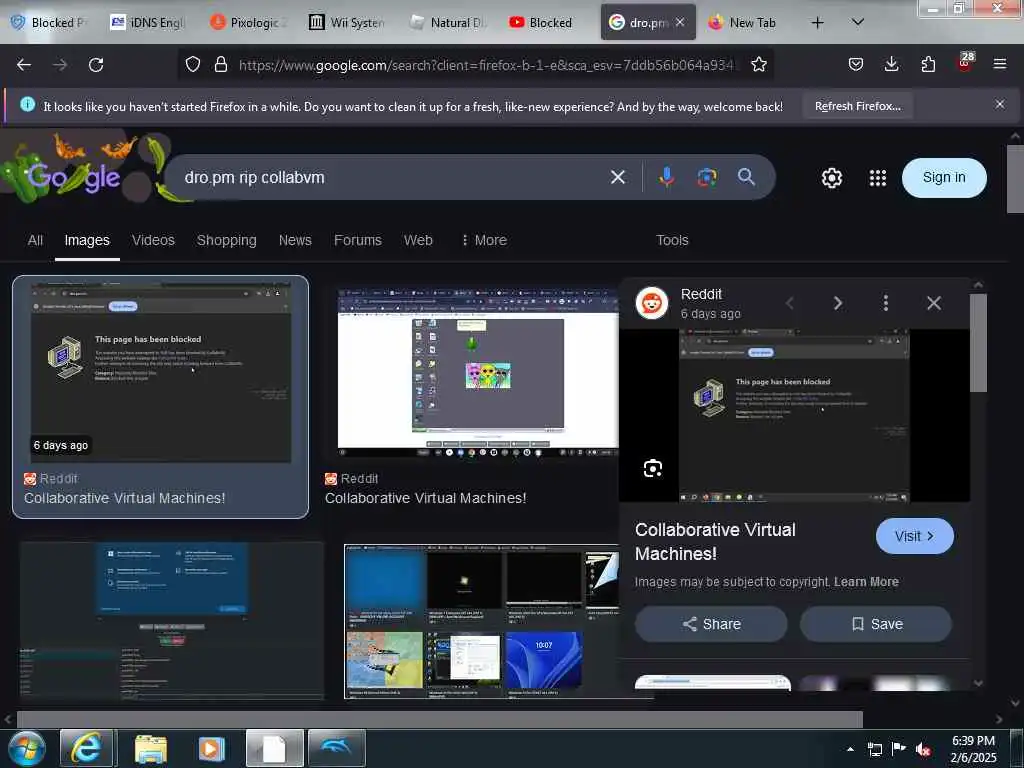Open preview panel three-dot options menu
The height and width of the screenshot is (768, 1024).
[886, 303]
